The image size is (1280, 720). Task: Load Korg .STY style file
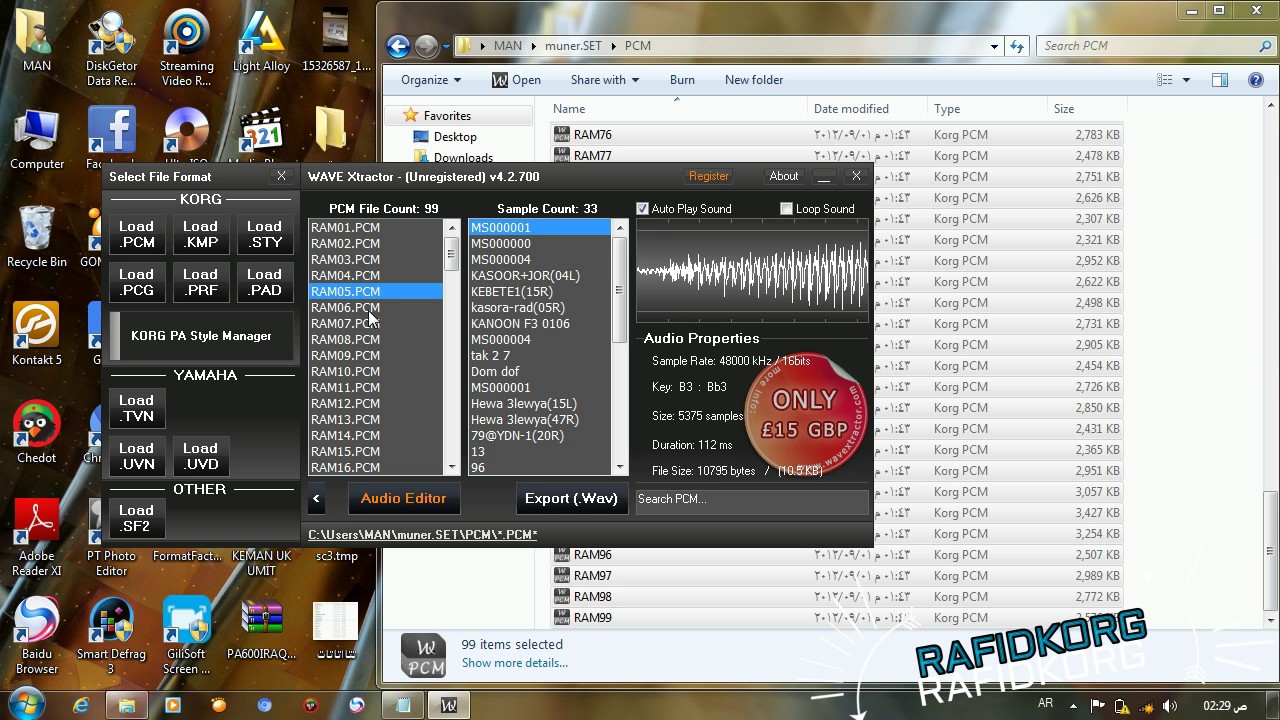pos(264,234)
